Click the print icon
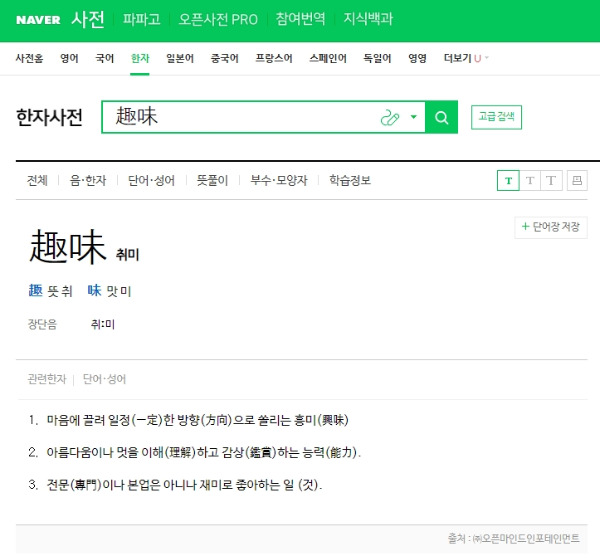 pyautogui.click(x=577, y=180)
